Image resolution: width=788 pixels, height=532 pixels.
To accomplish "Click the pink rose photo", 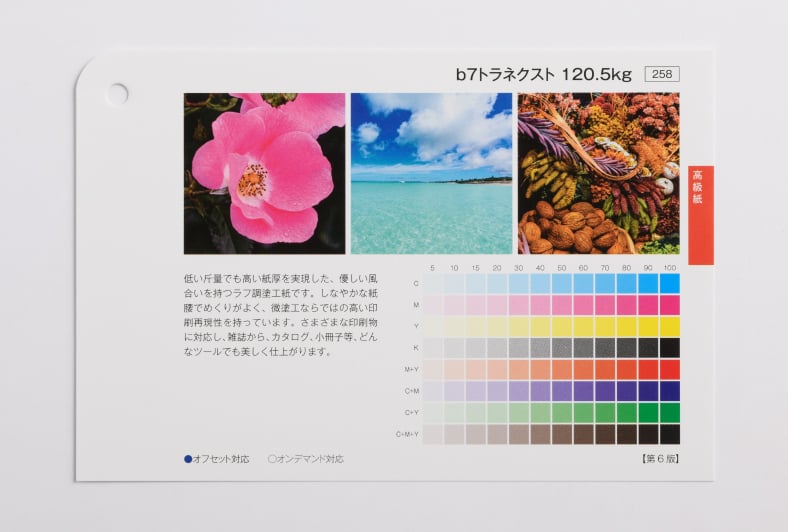I will 264,173.
